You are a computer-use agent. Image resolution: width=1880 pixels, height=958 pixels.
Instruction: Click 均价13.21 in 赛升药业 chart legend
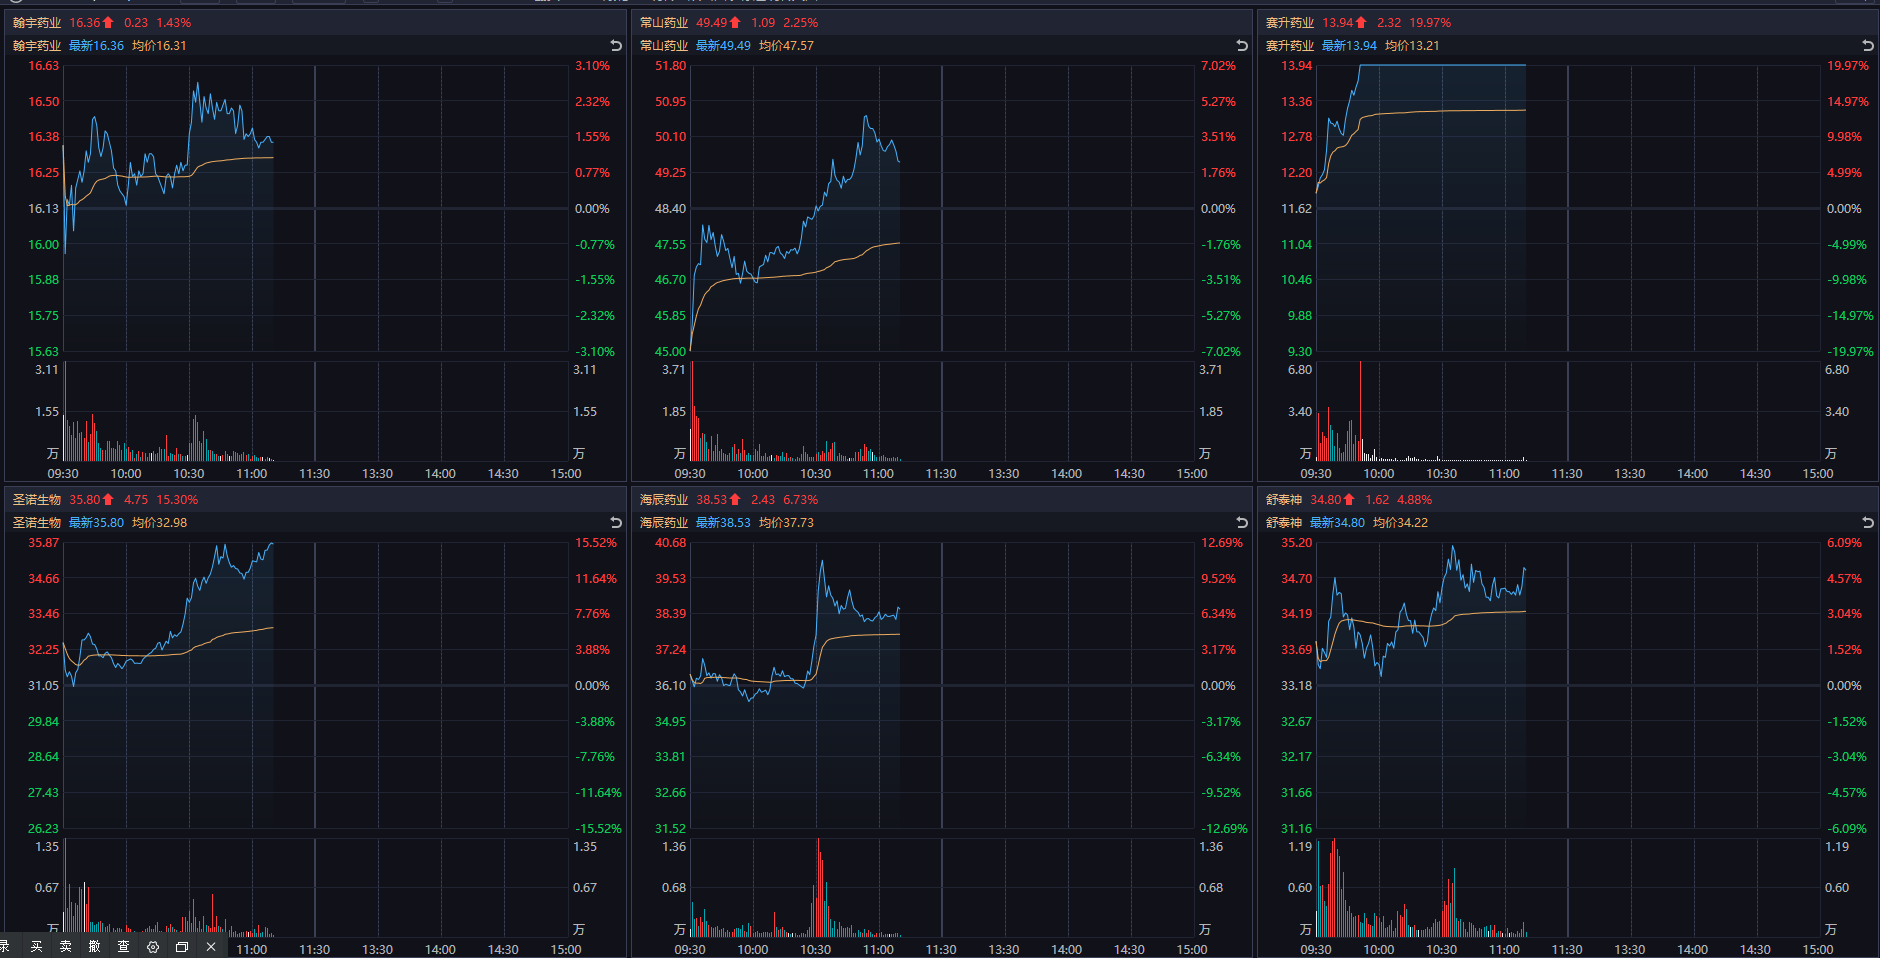pyautogui.click(x=1412, y=46)
